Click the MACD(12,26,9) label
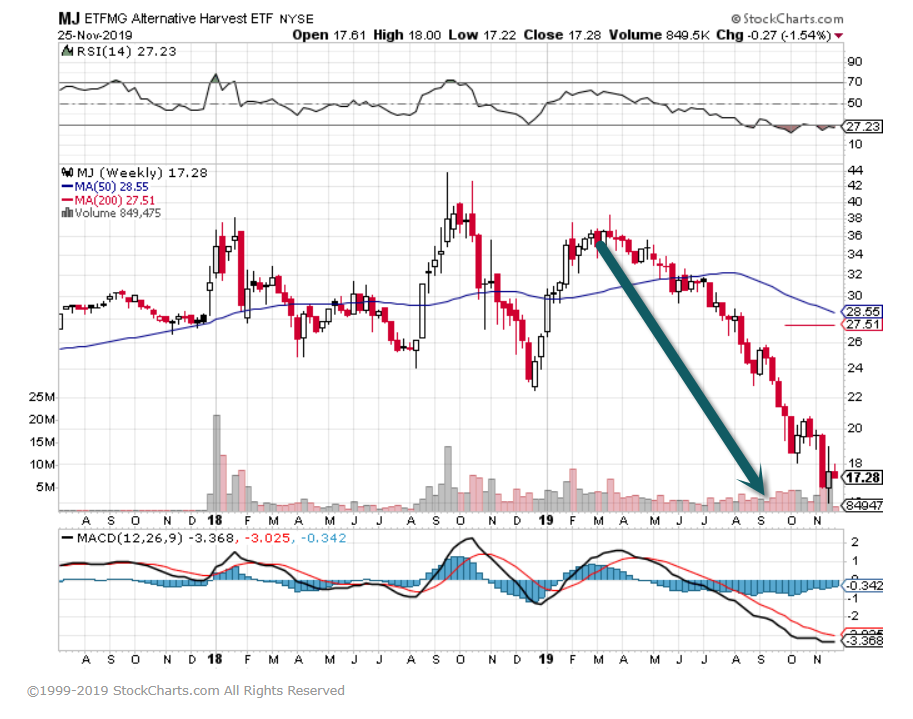The image size is (913, 719). [x=128, y=538]
